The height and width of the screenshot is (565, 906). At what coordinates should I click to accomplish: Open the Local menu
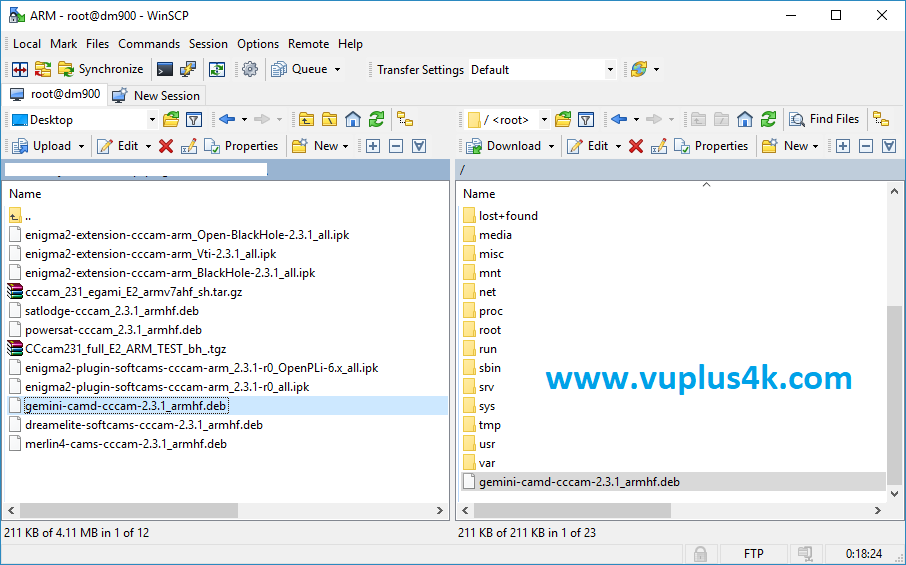(27, 44)
